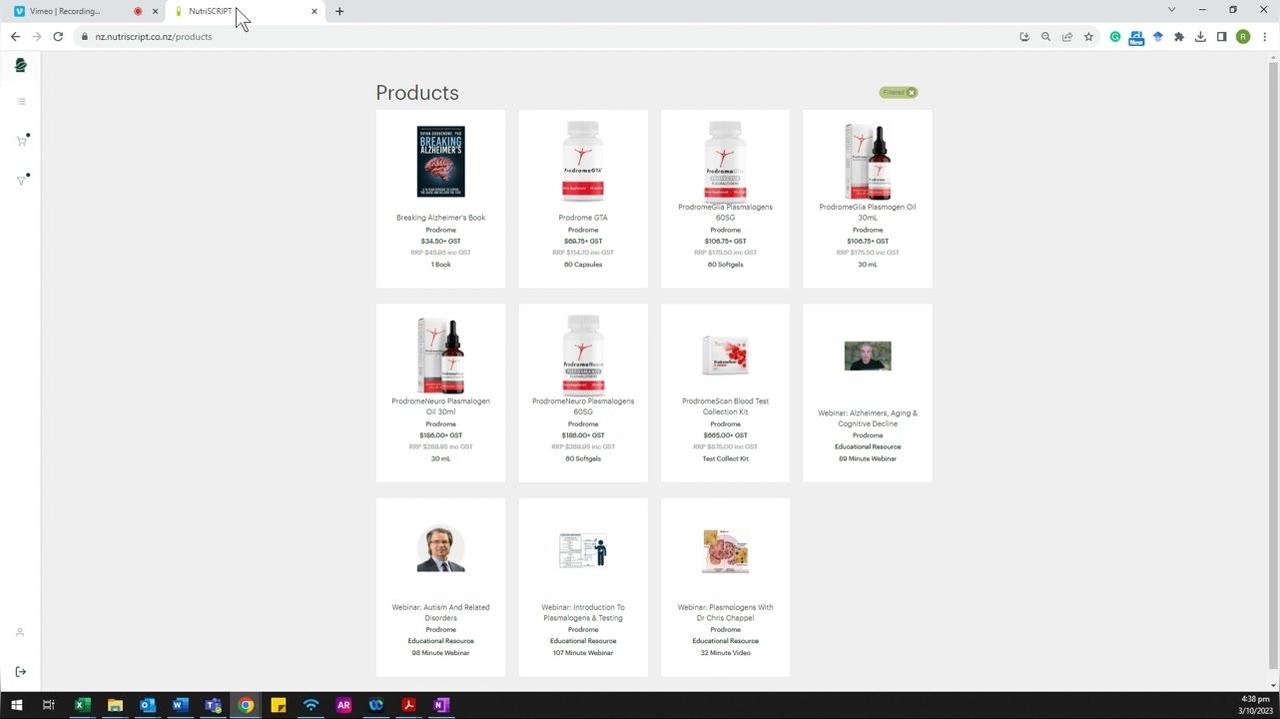Click Webinar: Autism And Related Disorders title
This screenshot has width=1280, height=719.
pyautogui.click(x=441, y=612)
